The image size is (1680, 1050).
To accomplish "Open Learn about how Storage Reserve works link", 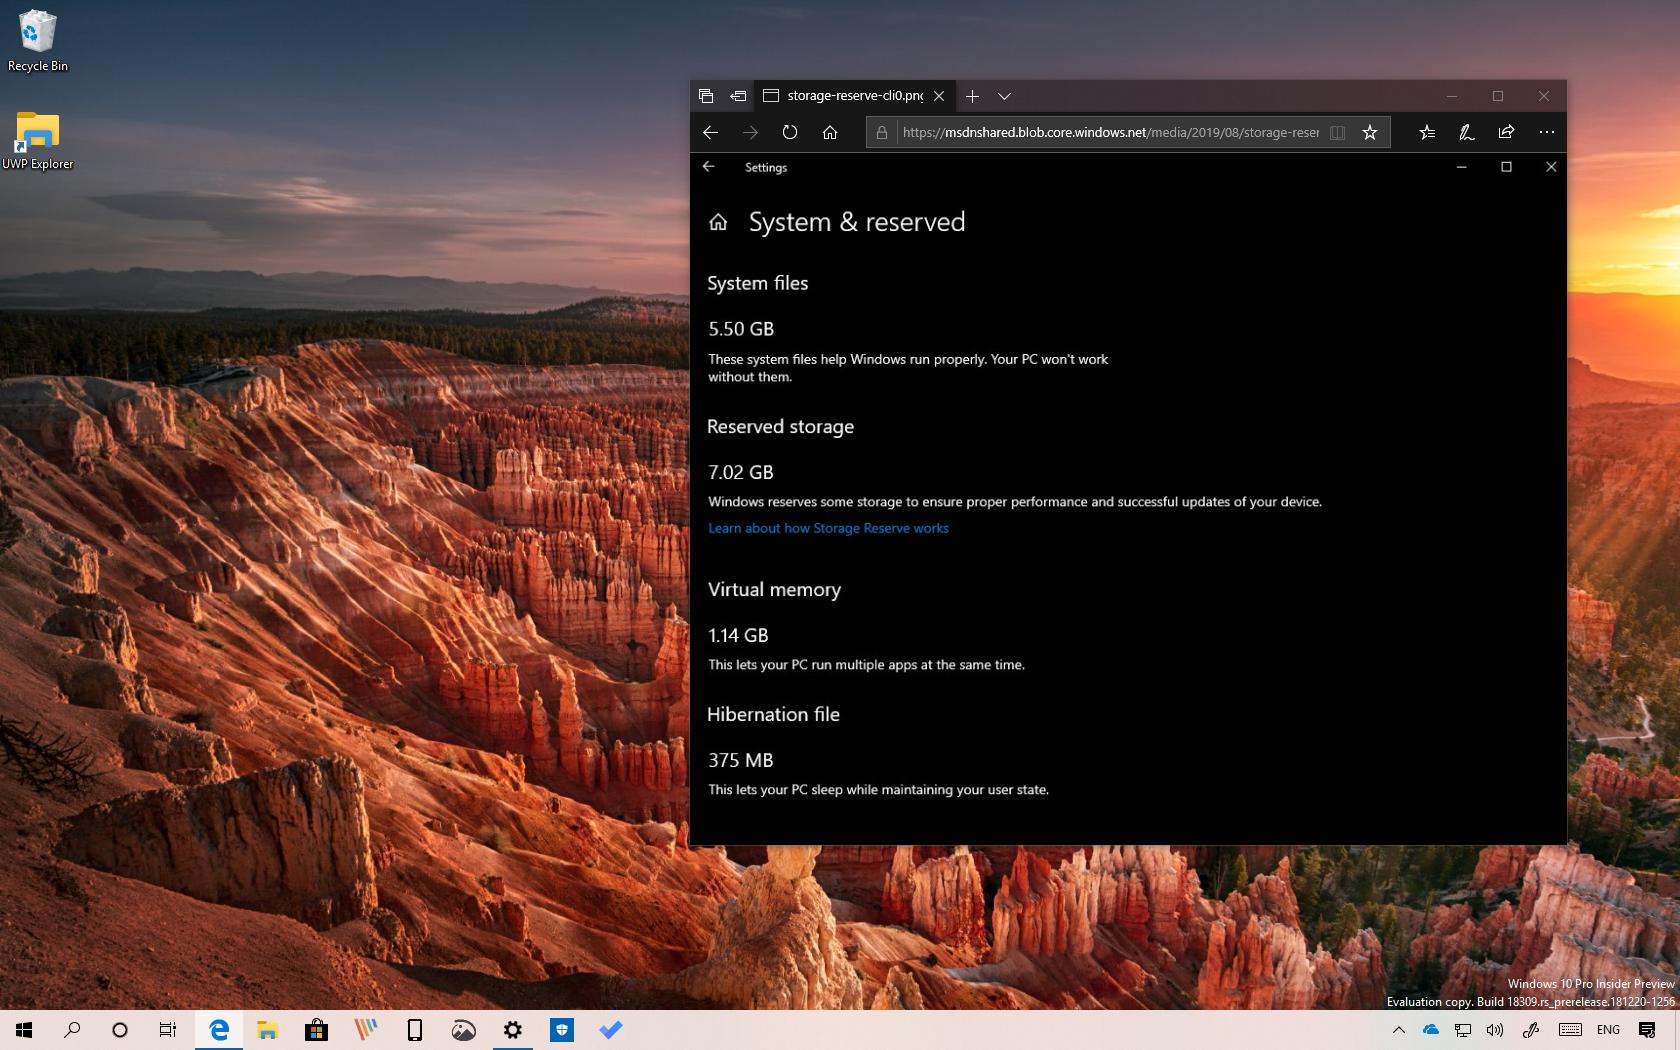I will 828,528.
